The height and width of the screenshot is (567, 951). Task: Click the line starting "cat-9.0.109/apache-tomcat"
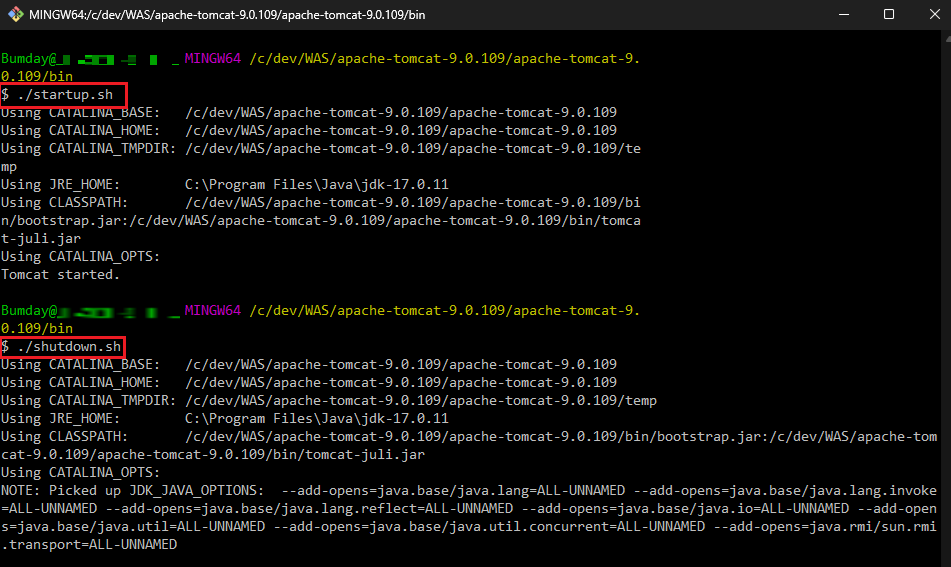(x=213, y=455)
